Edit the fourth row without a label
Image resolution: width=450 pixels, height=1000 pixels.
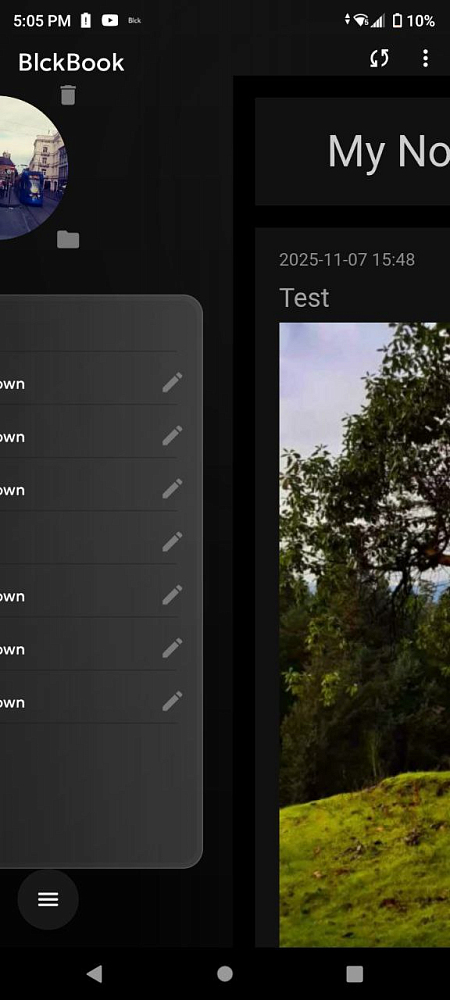(x=172, y=542)
